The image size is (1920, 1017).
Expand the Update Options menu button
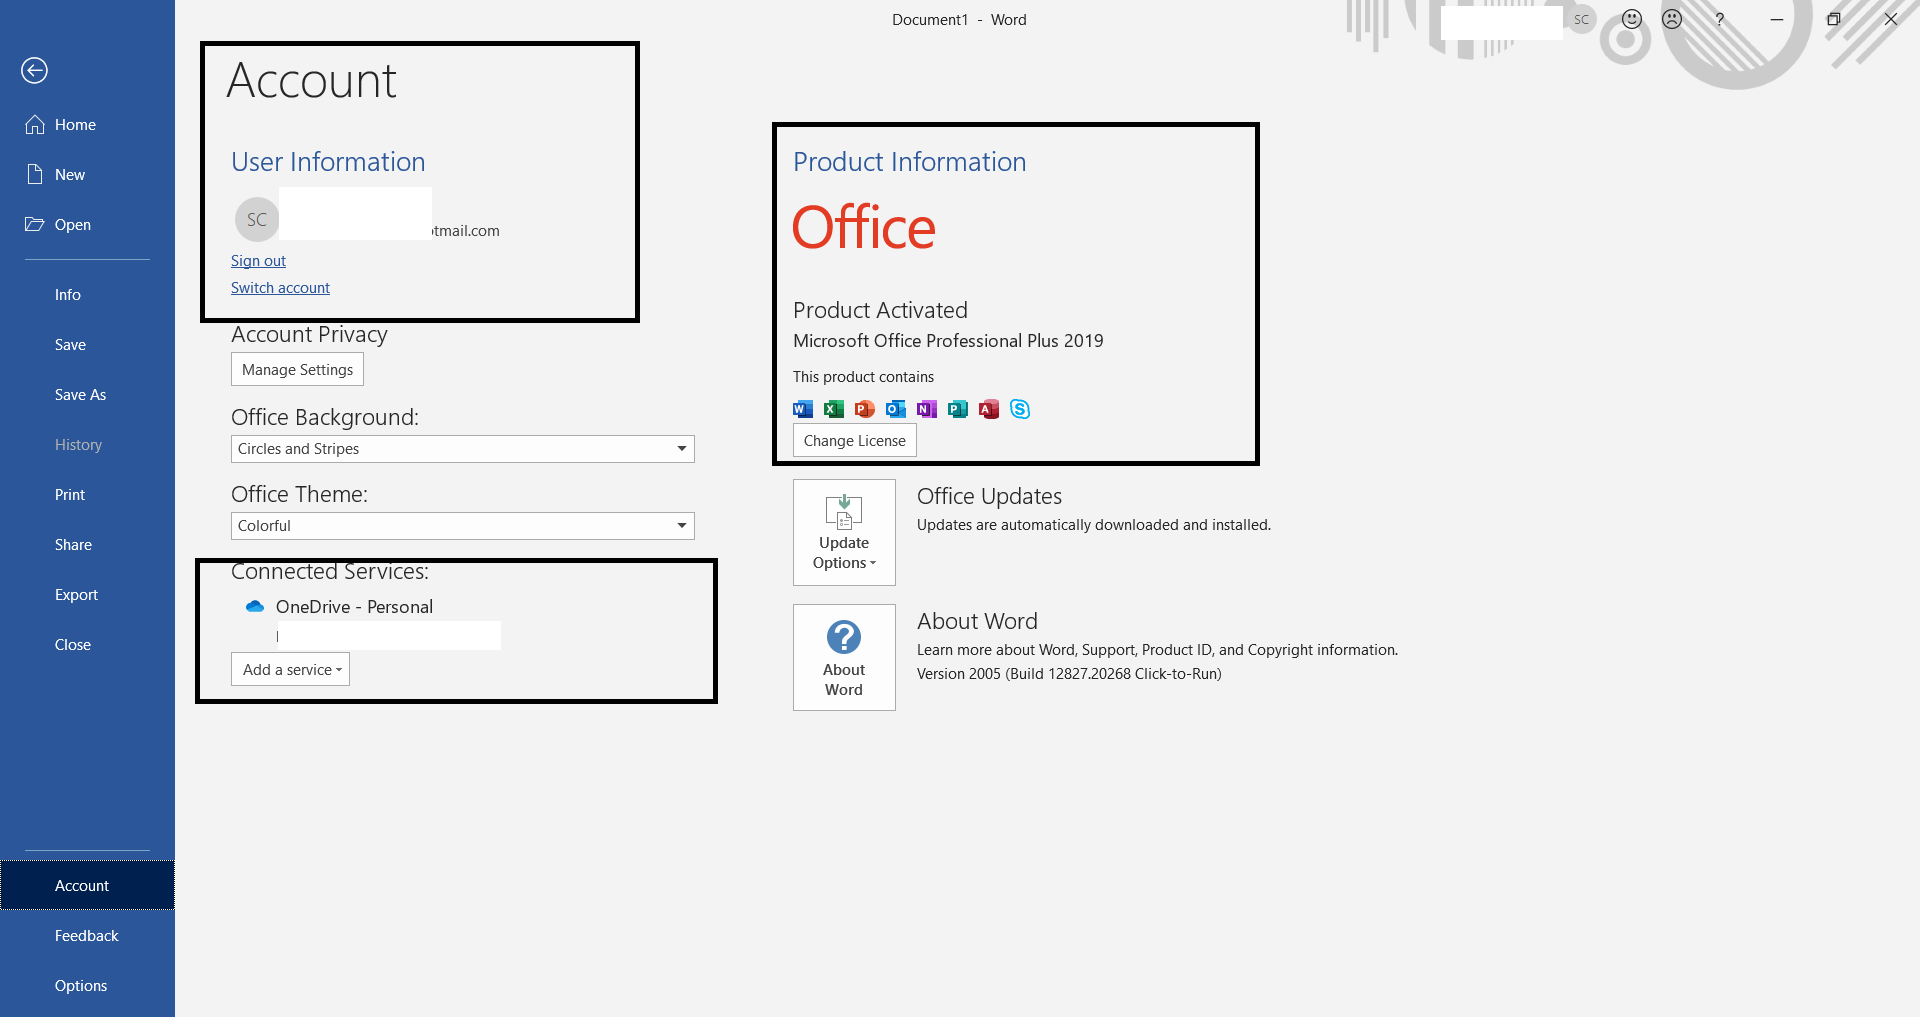point(844,532)
